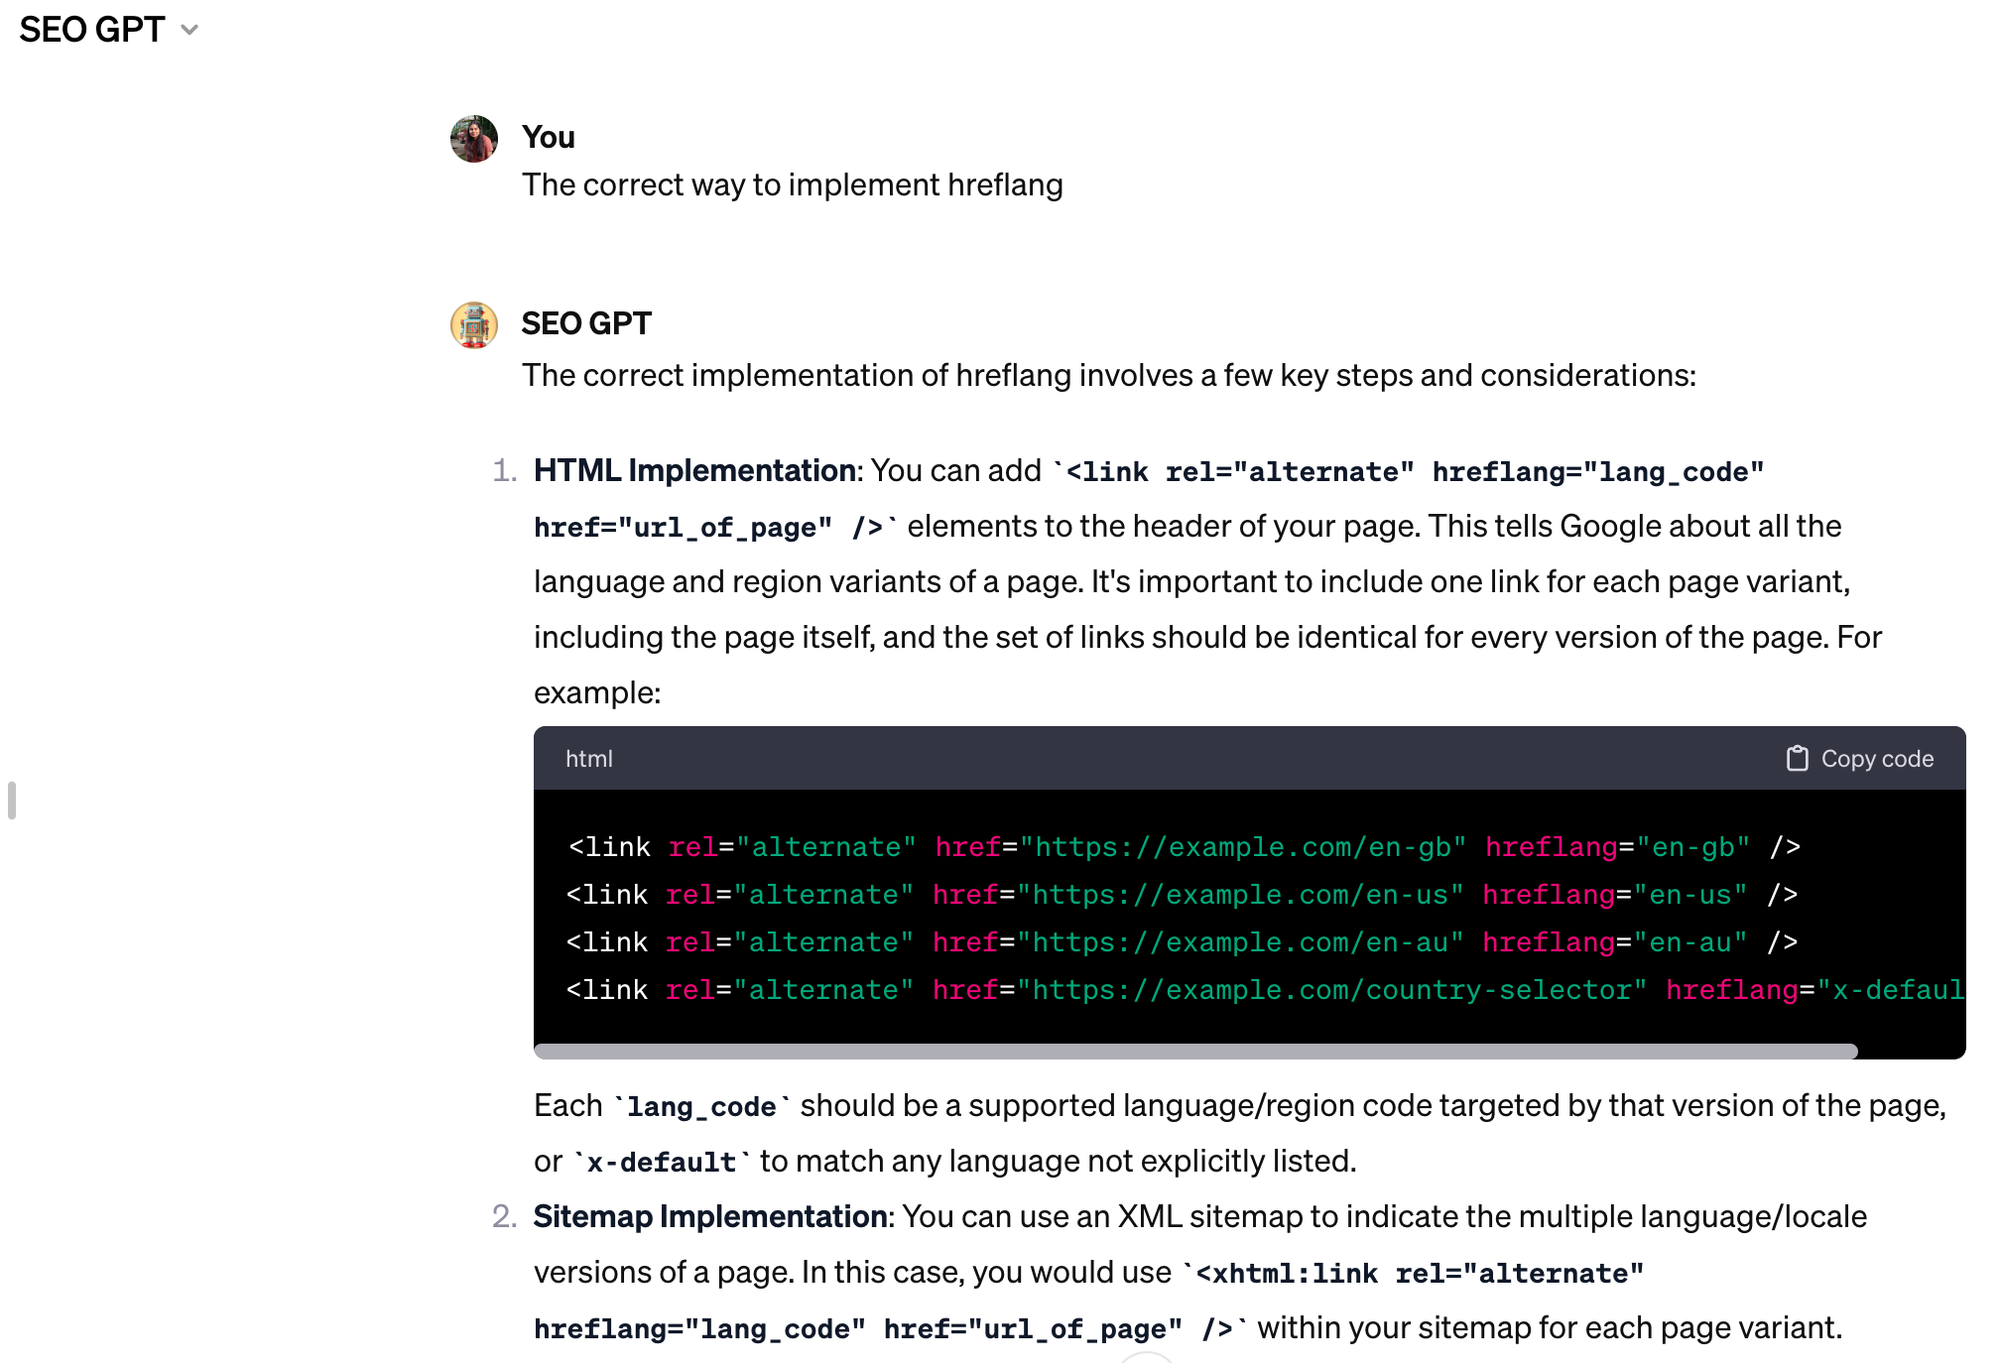Image resolution: width=2000 pixels, height=1363 pixels.
Task: Click the inline x-default code in the paragraph
Action: [661, 1162]
